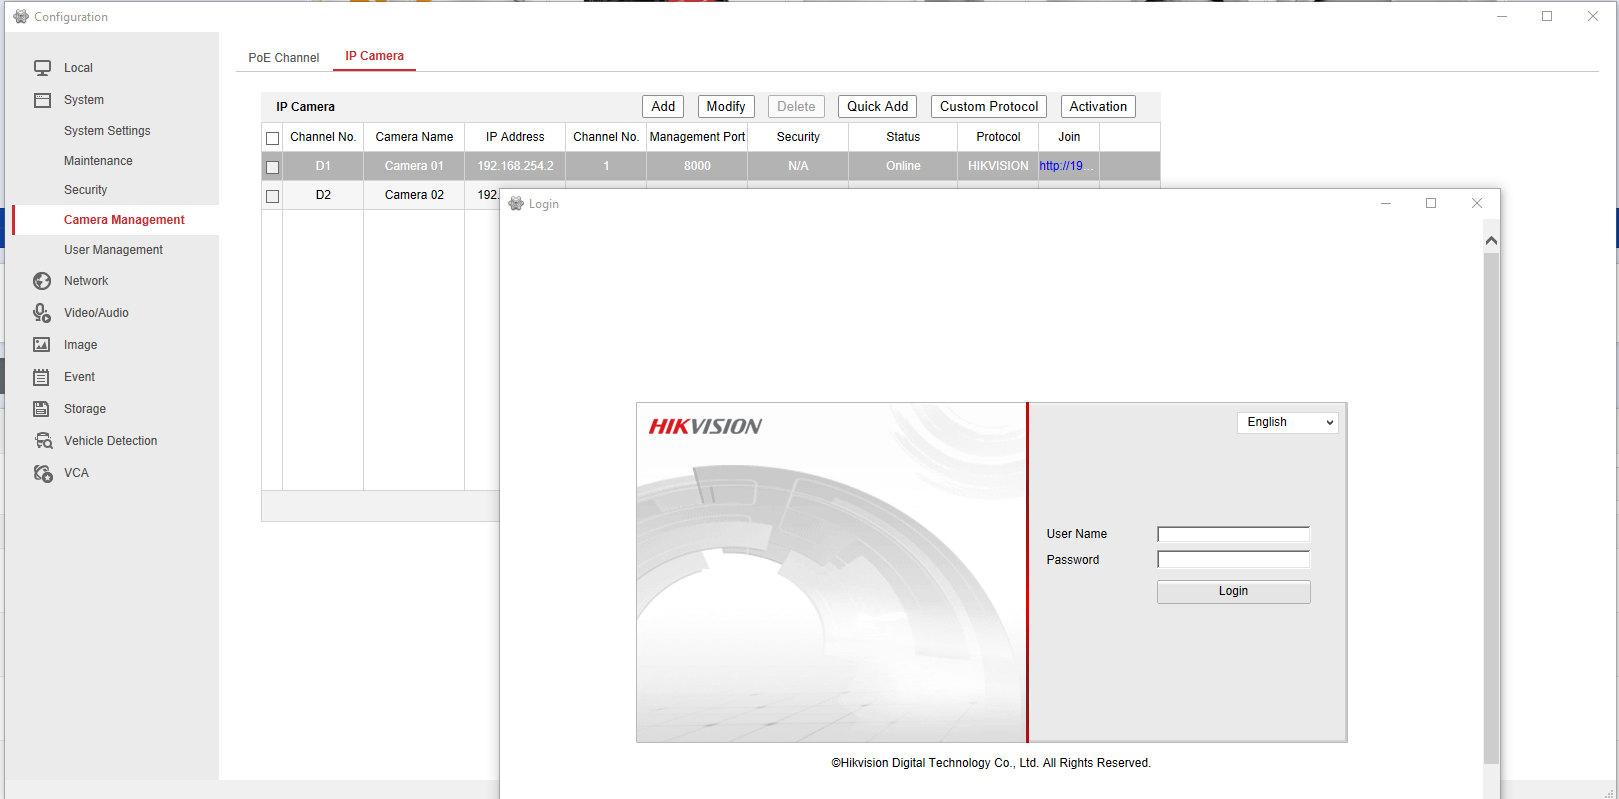Click the Network label in sidebar
Viewport: 1619px width, 799px height.
pos(86,281)
